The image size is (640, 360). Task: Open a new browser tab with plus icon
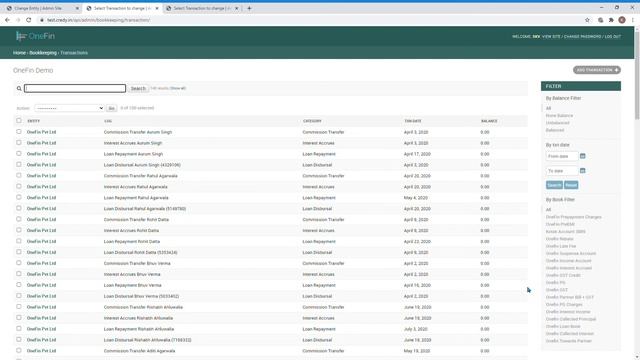point(249,8)
